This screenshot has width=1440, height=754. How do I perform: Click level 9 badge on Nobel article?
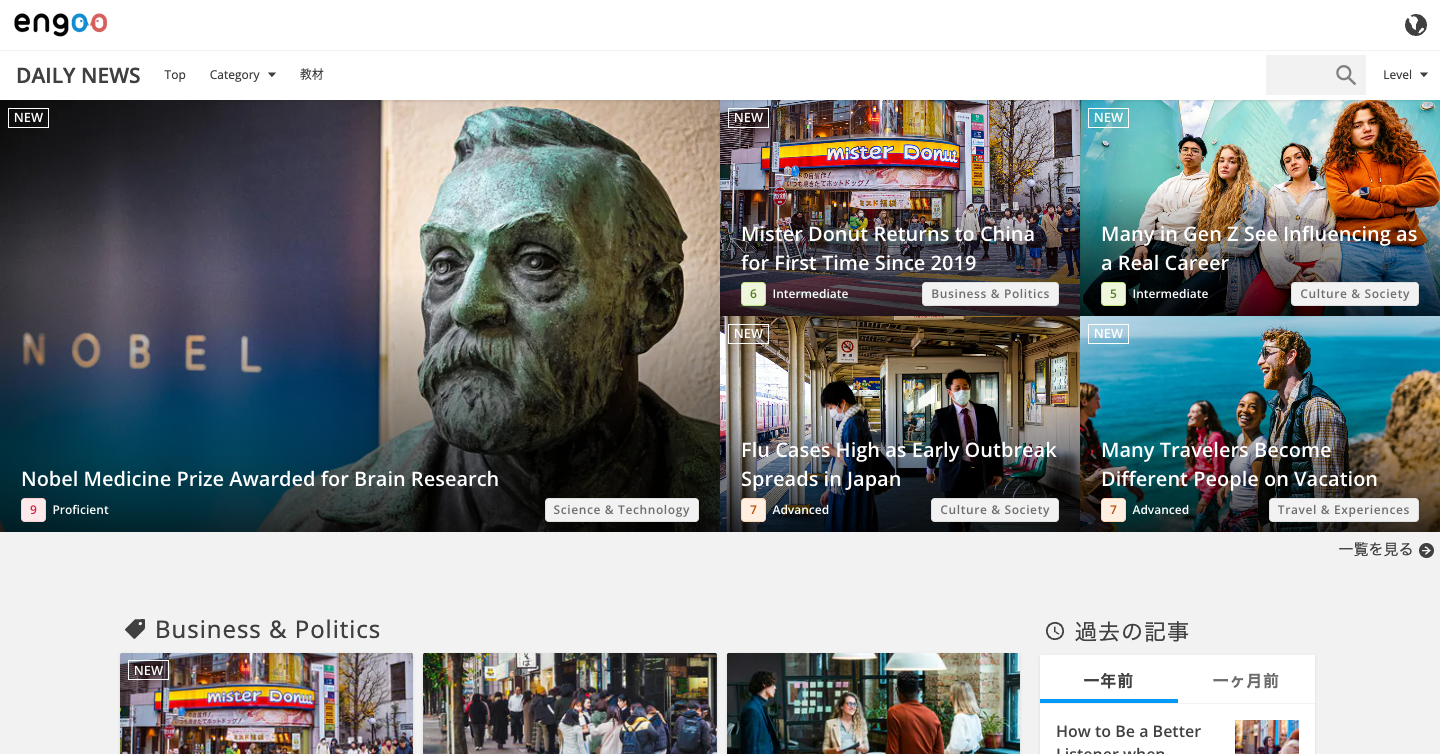[x=33, y=510]
